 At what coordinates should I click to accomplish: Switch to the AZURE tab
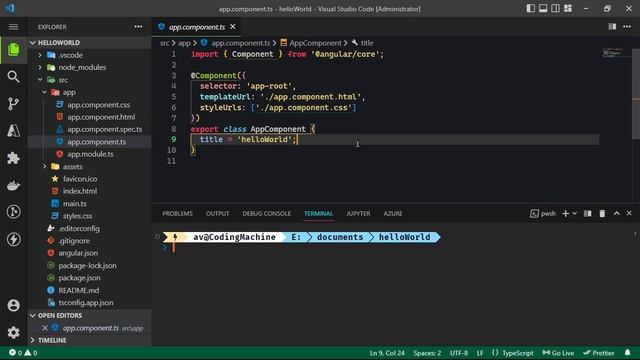[393, 213]
